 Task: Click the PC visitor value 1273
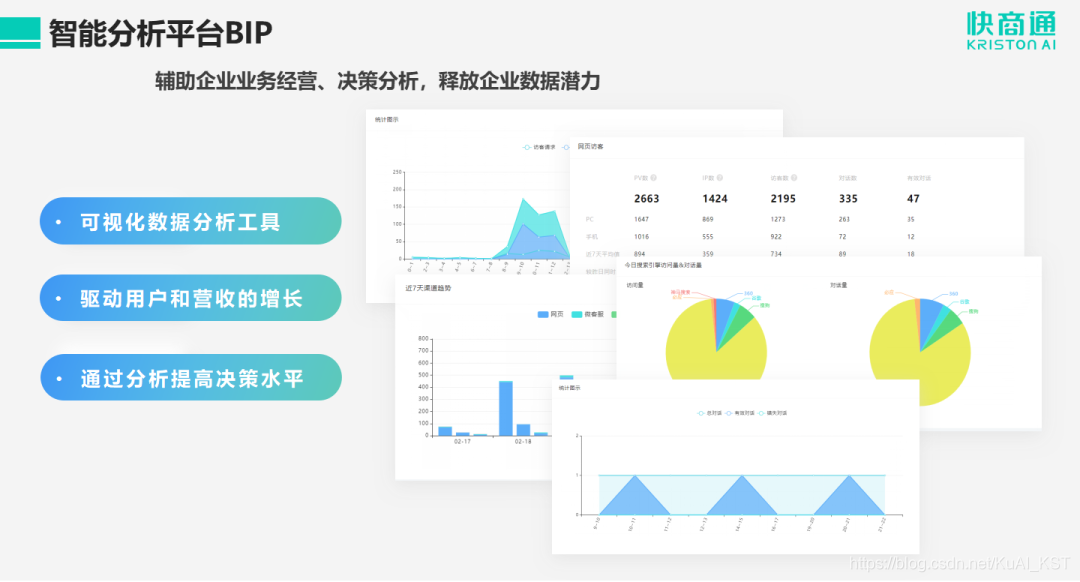[x=778, y=219]
